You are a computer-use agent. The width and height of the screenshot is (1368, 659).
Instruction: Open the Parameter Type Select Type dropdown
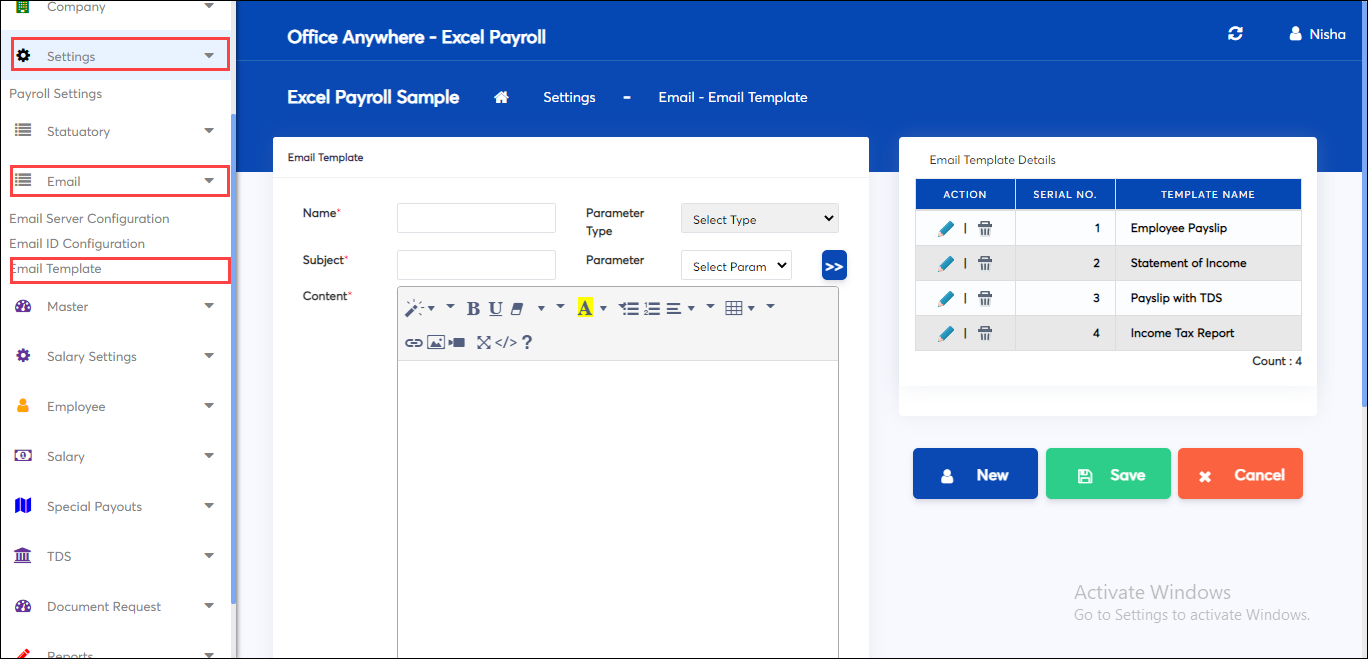[x=759, y=218]
